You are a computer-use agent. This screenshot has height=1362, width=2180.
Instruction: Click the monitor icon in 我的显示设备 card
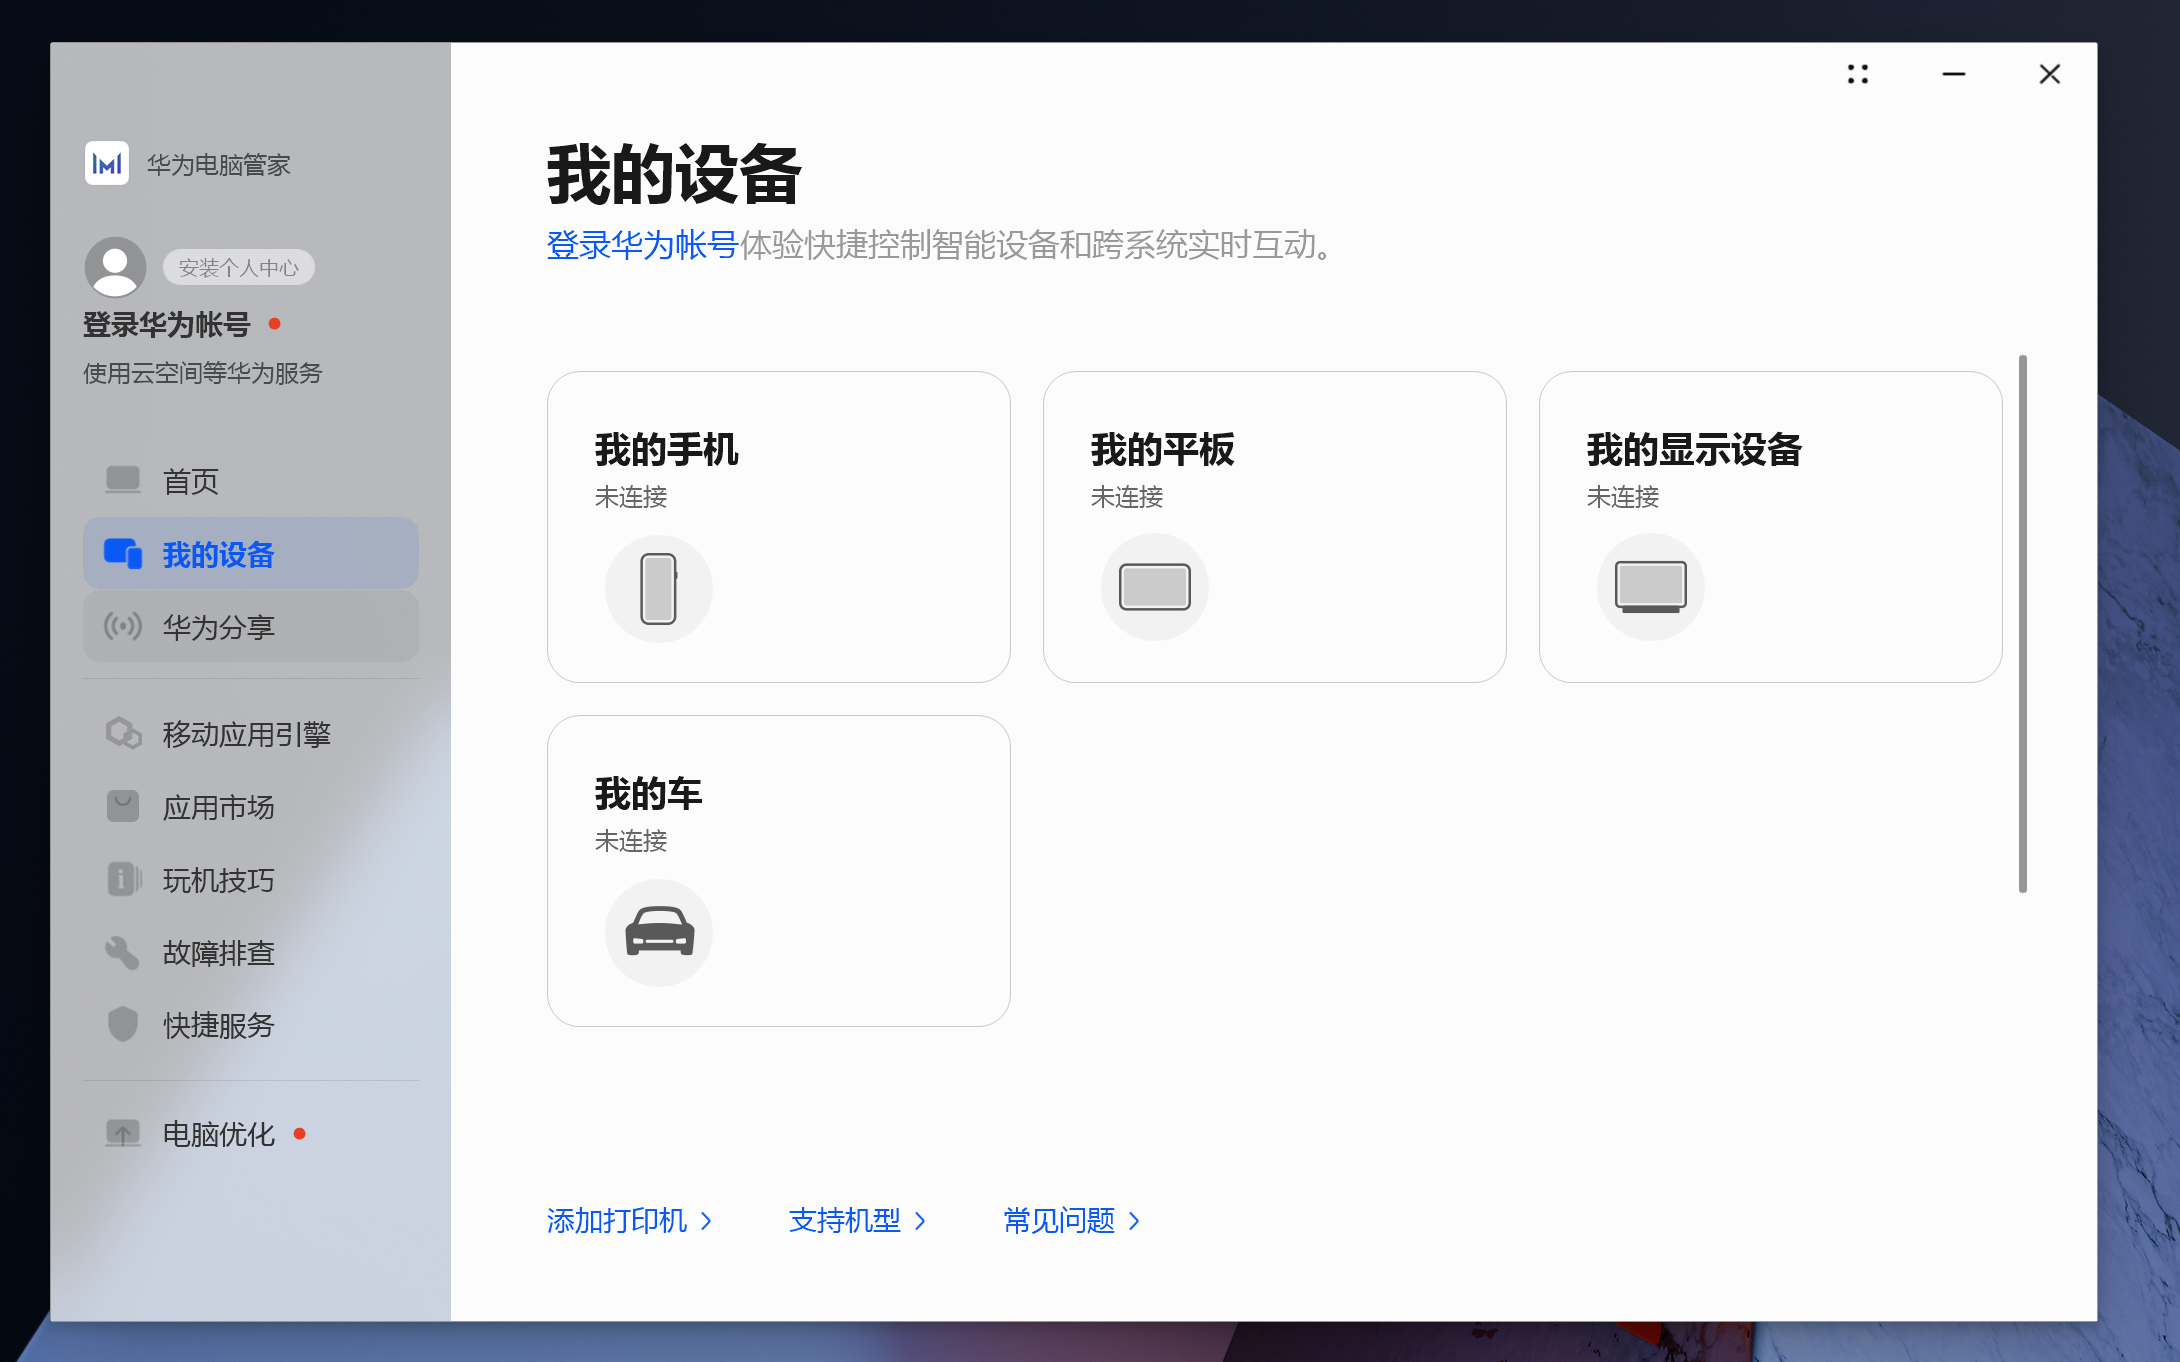pyautogui.click(x=1651, y=587)
